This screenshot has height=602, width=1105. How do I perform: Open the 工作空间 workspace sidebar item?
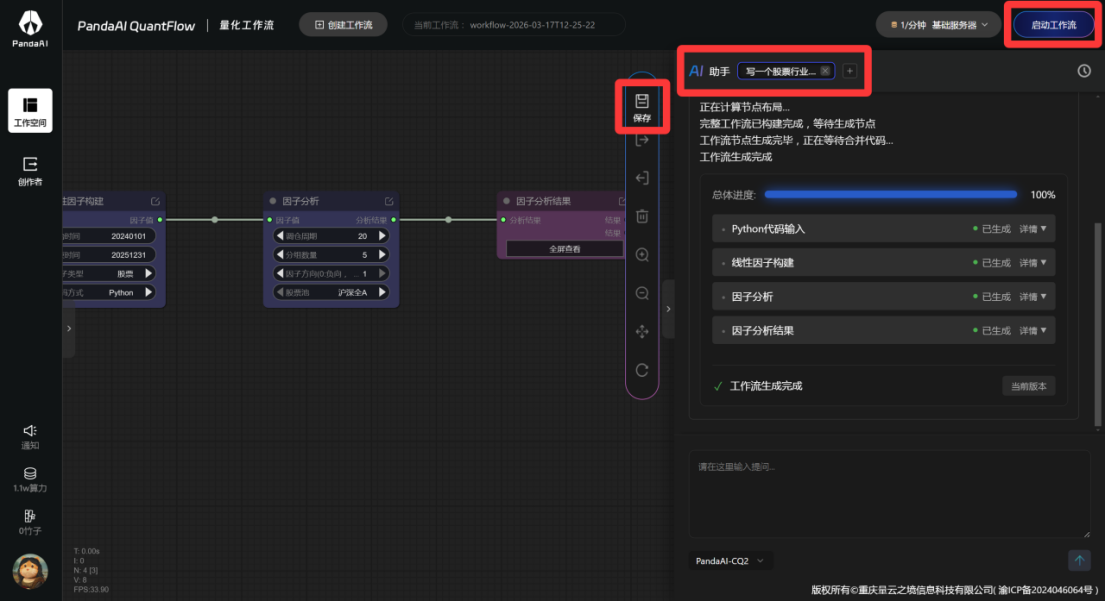pyautogui.click(x=30, y=111)
